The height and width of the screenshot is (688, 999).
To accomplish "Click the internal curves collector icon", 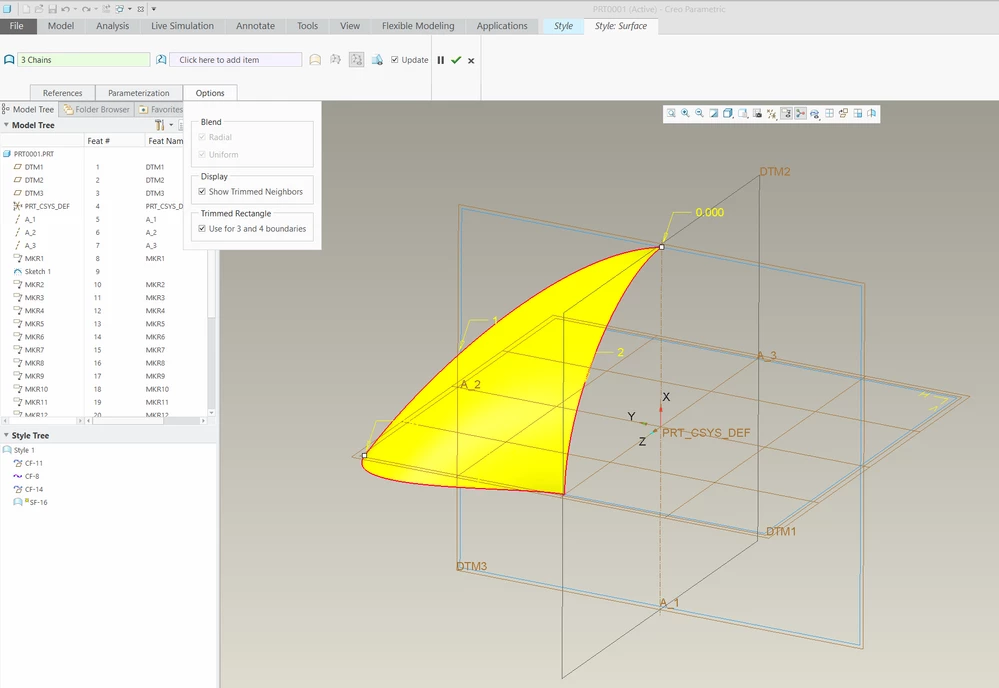I will [161, 60].
